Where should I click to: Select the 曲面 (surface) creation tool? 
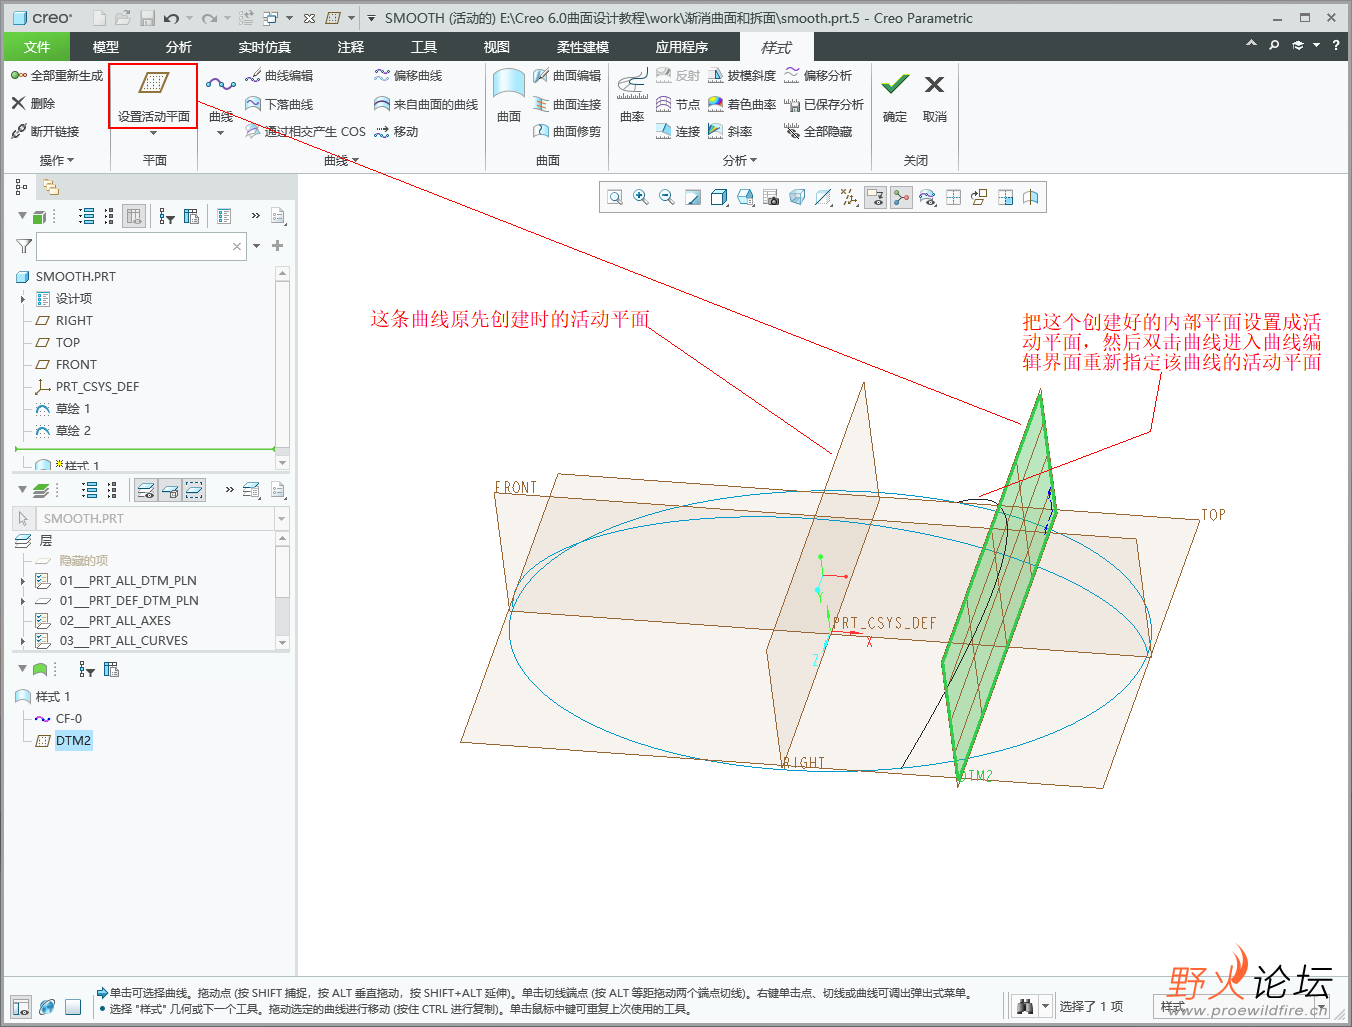click(x=509, y=96)
